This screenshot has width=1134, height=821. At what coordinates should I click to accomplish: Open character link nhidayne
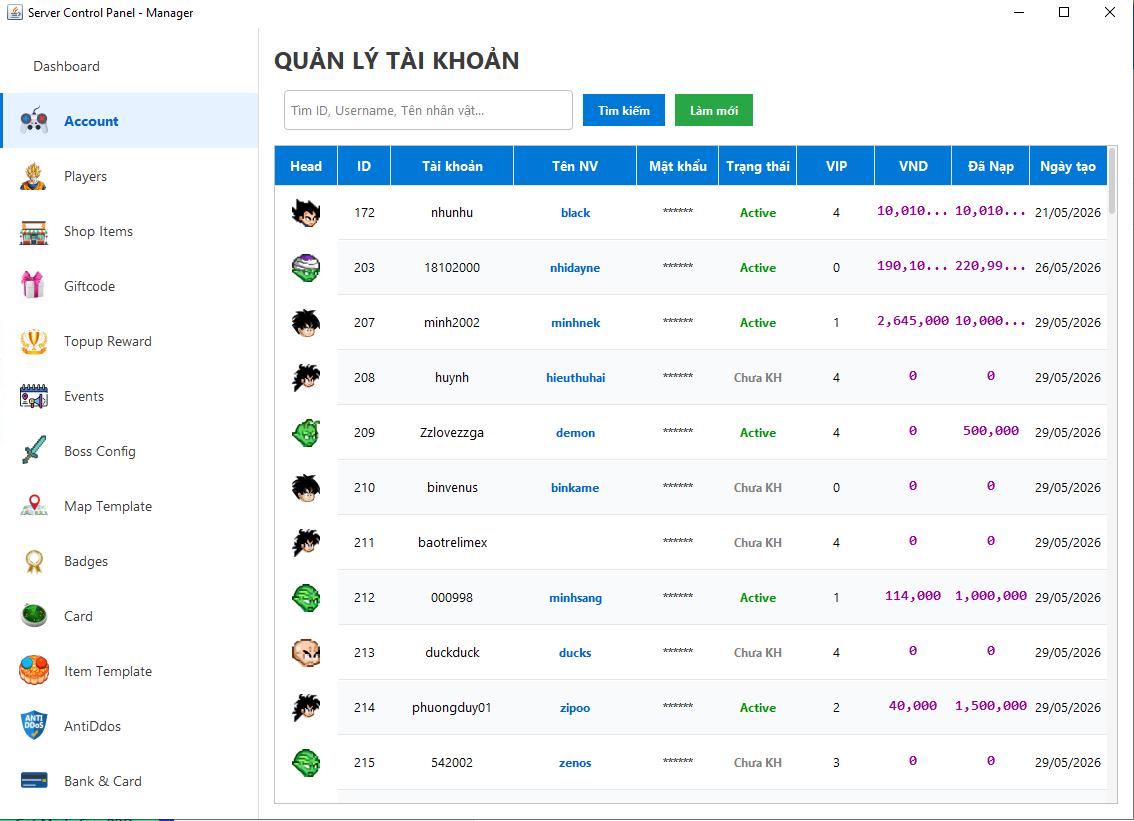575,268
